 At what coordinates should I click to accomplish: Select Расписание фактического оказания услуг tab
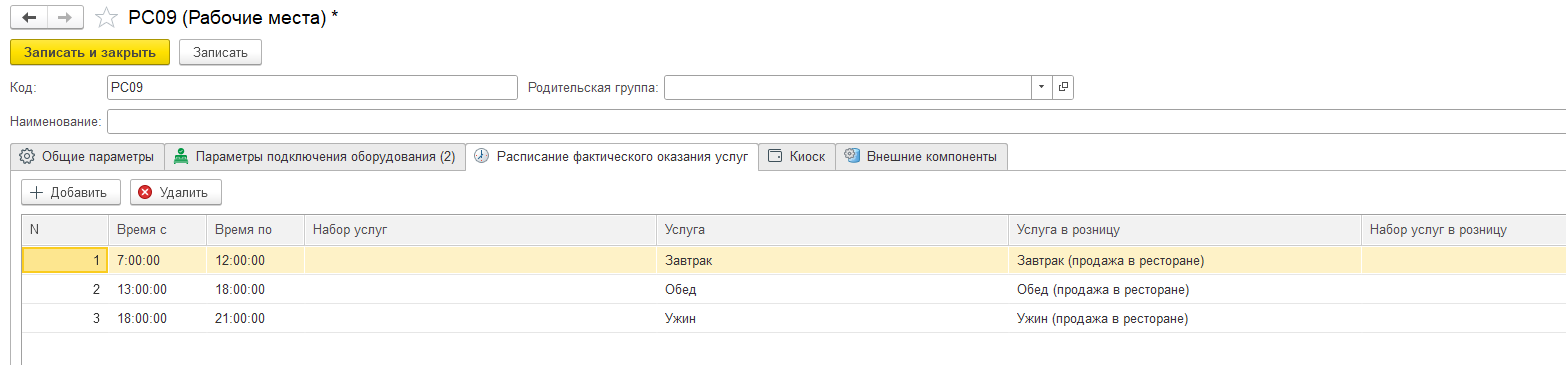click(611, 156)
